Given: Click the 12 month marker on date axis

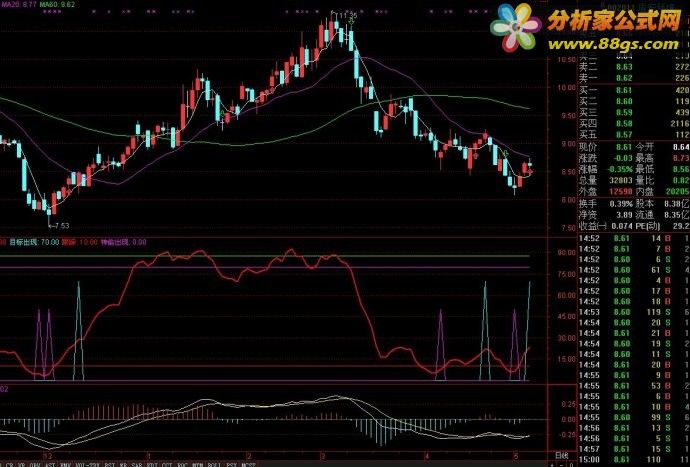Looking at the screenshot, I should coord(48,455).
